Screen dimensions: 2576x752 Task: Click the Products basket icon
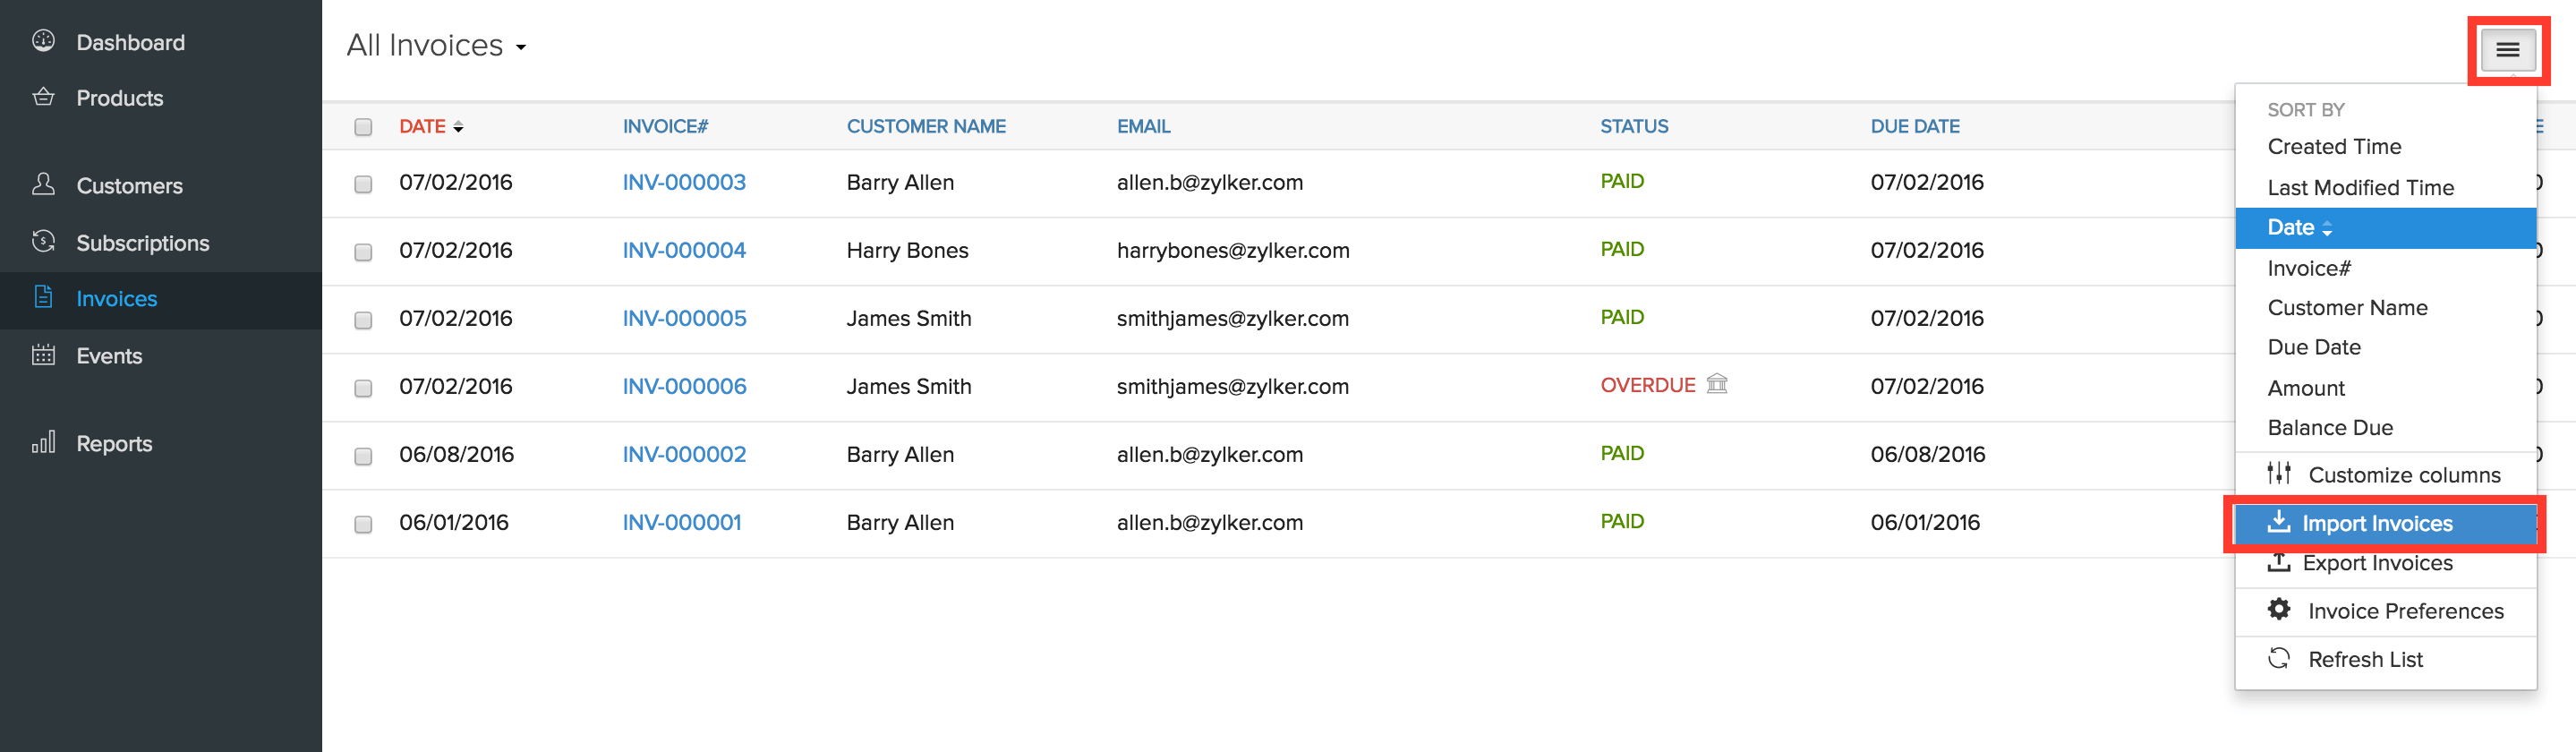(43, 97)
